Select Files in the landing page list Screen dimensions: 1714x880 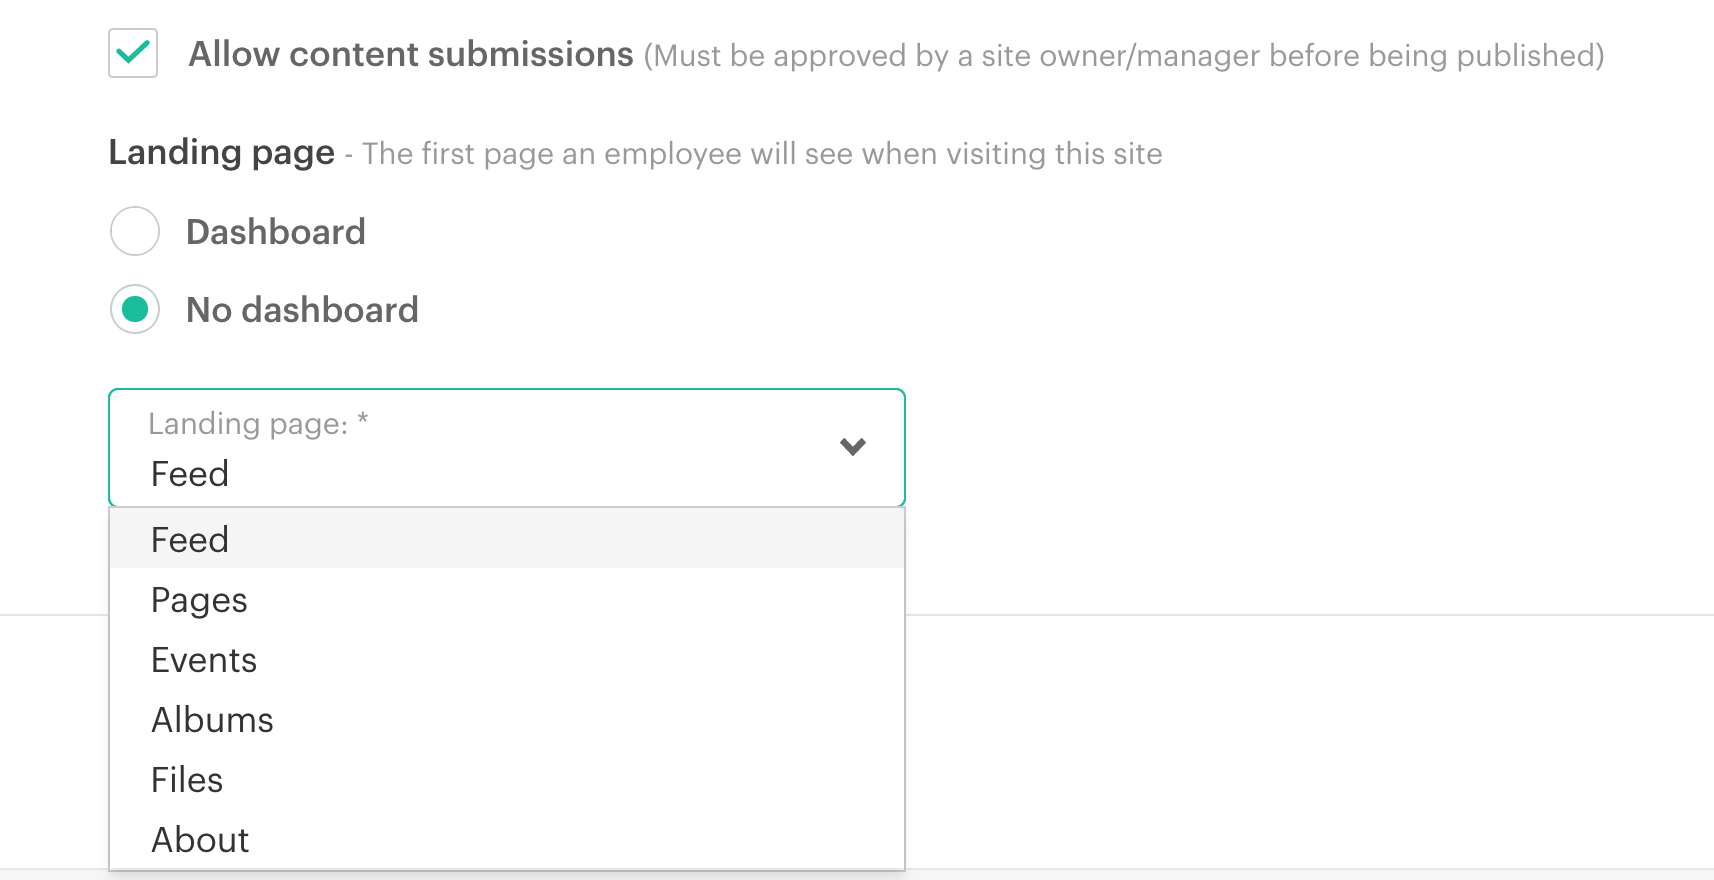[x=187, y=780]
